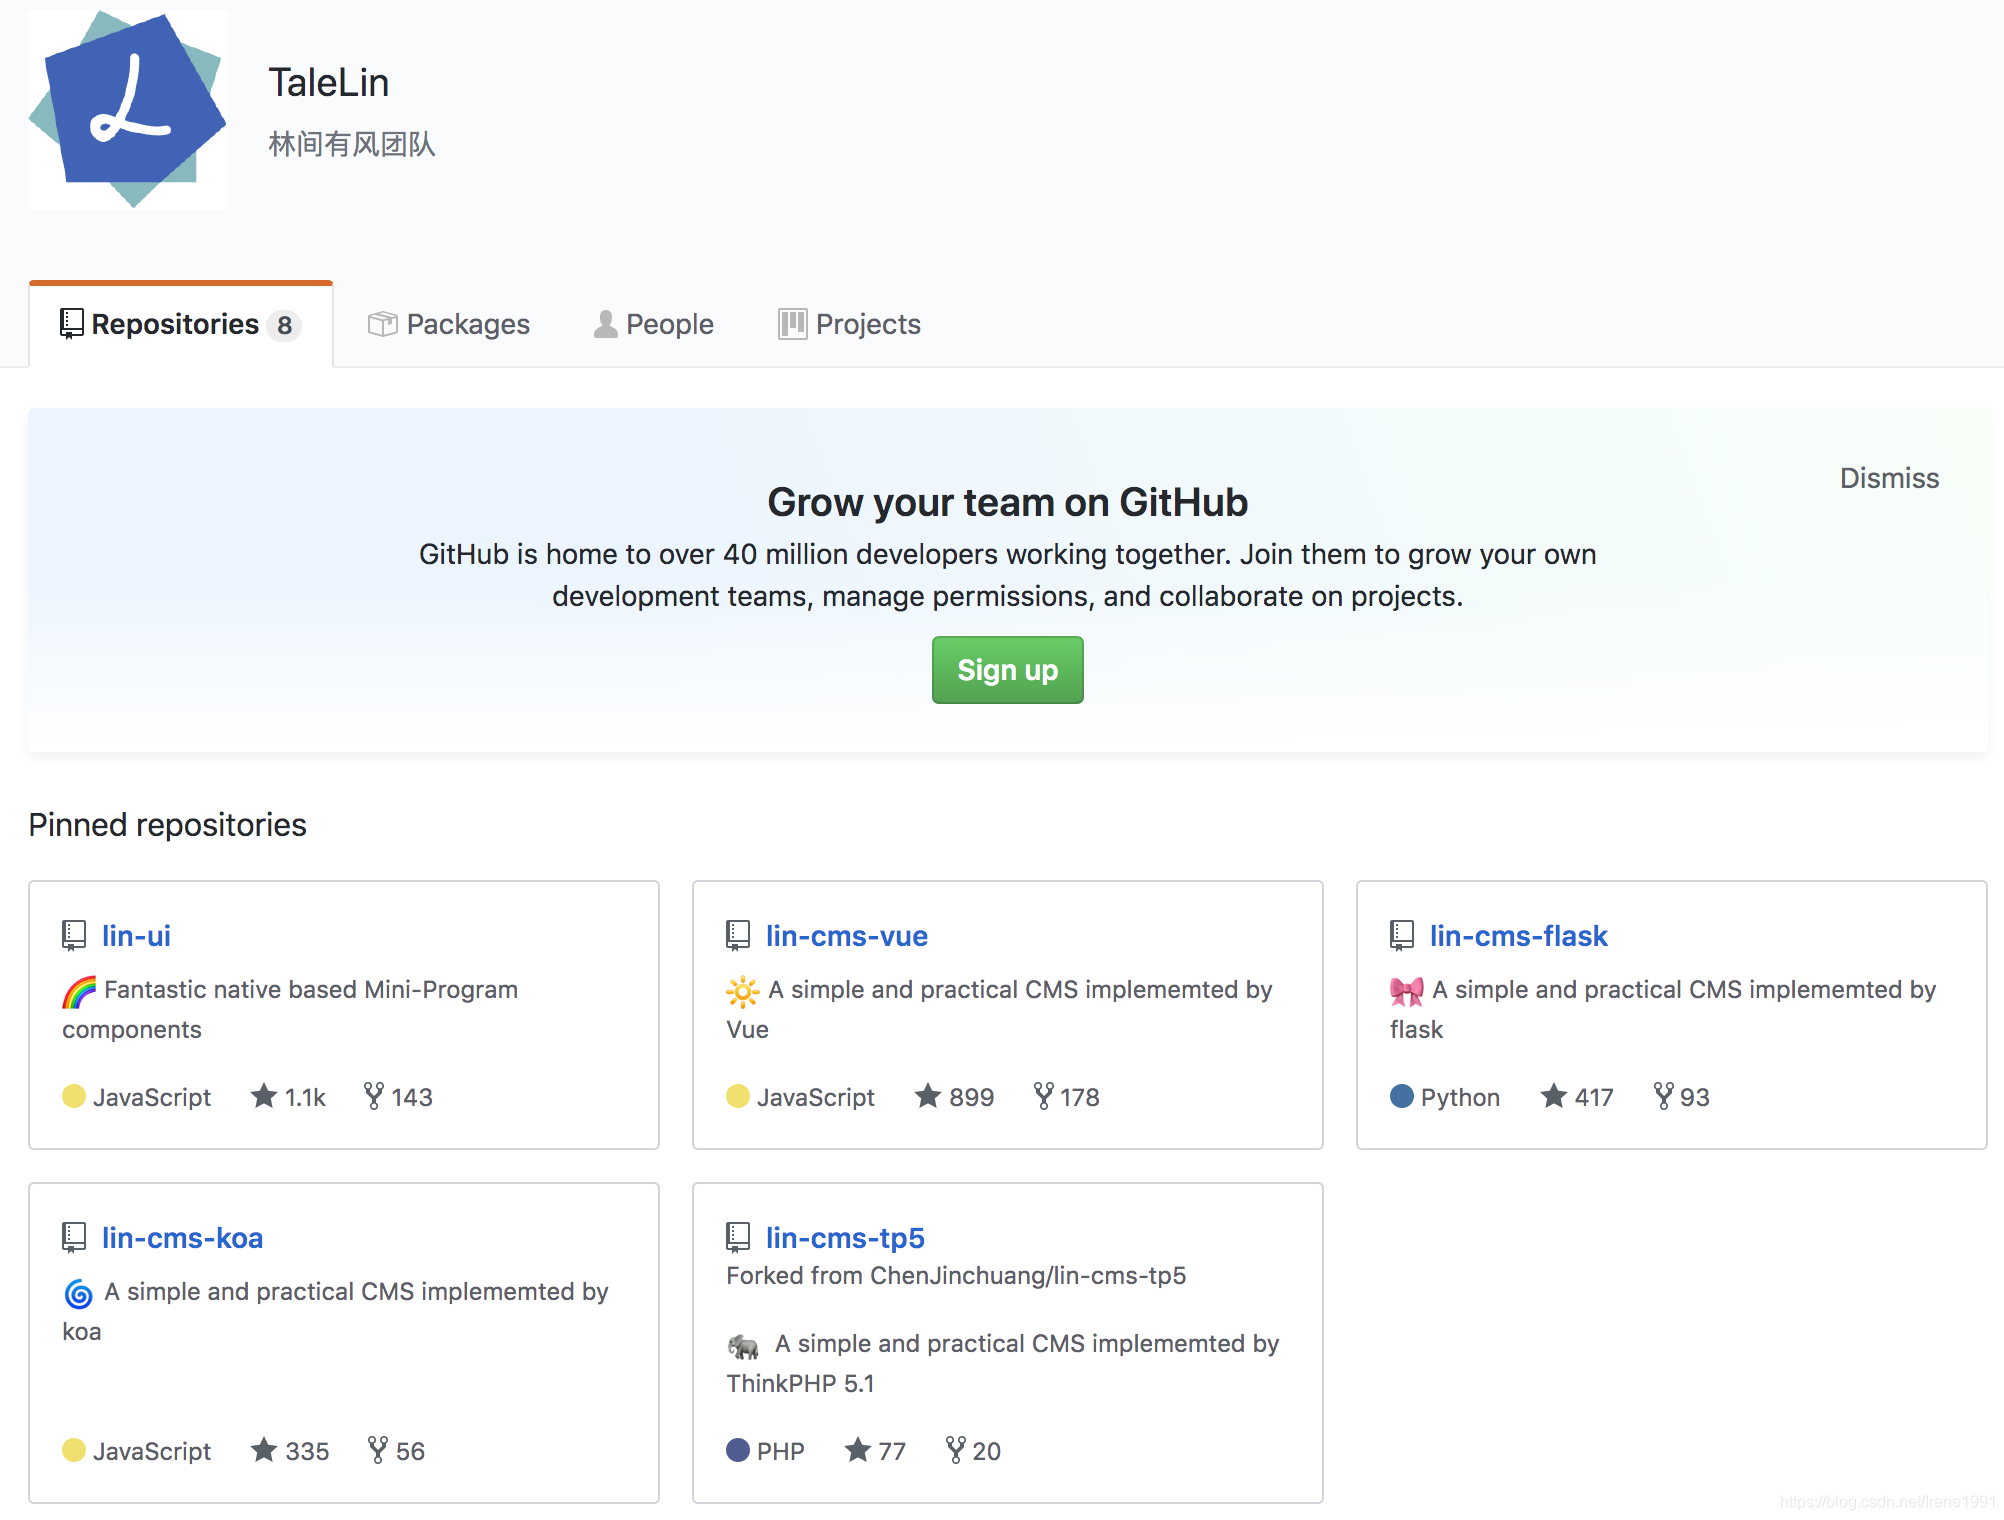View lin-cms-tp5 stargazers 77

pyautogui.click(x=875, y=1451)
